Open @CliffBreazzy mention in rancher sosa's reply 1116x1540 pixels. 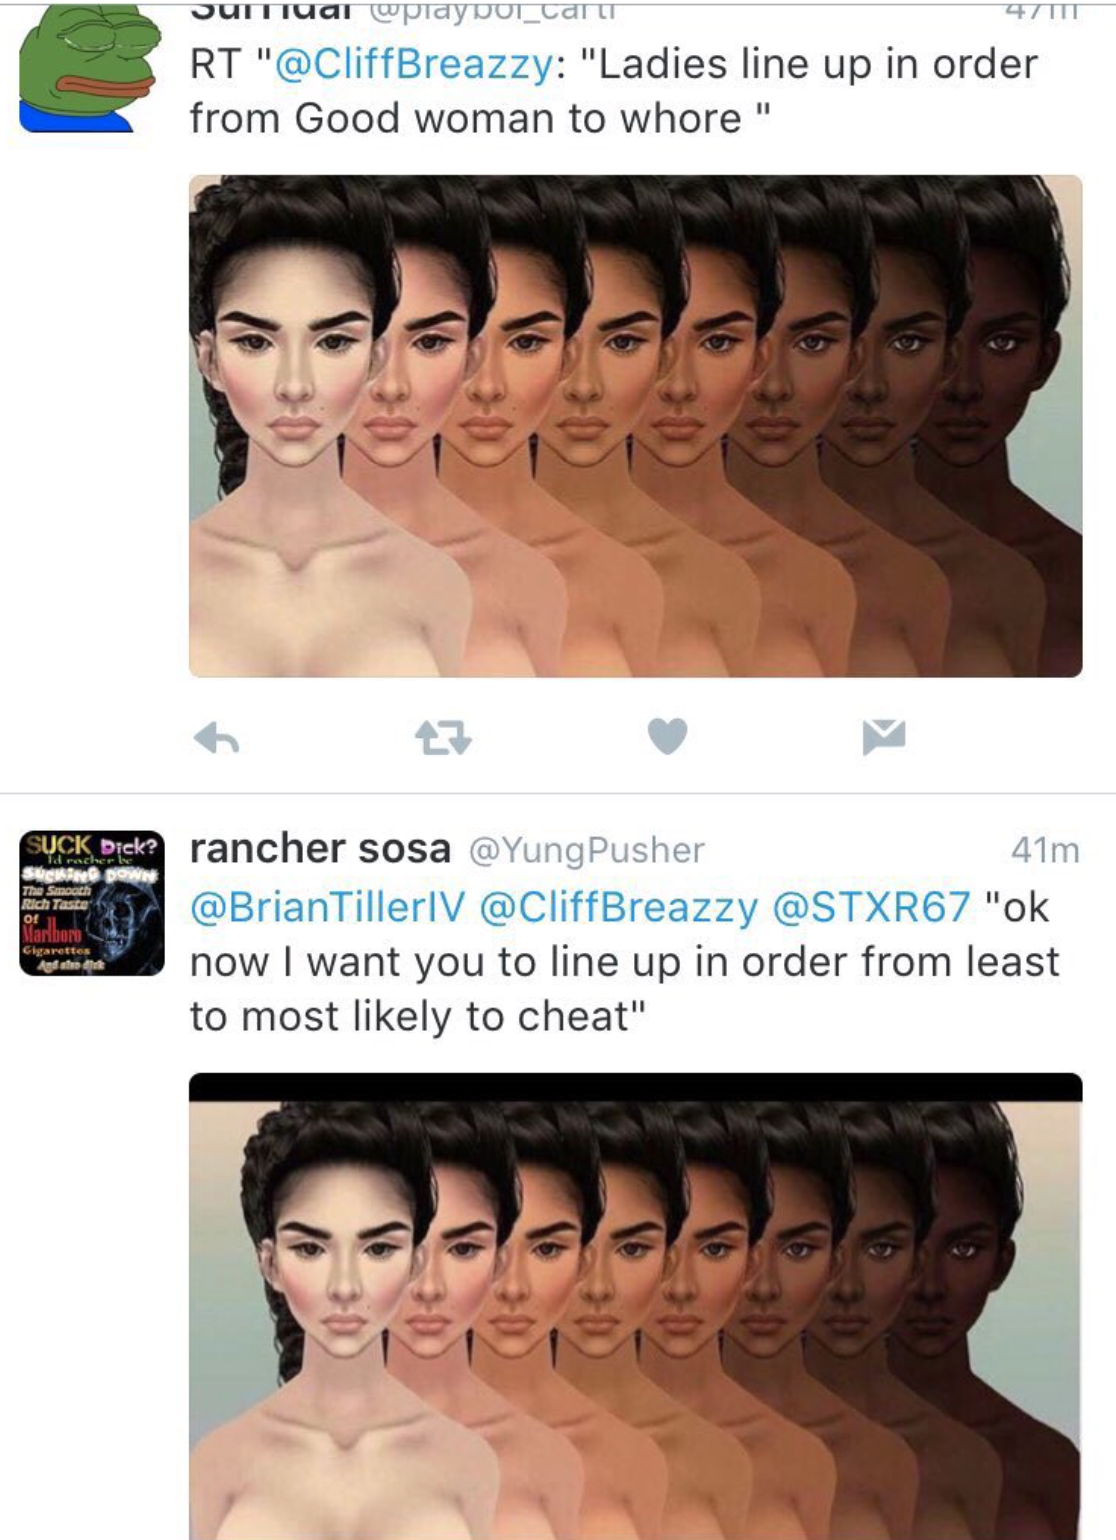click(619, 907)
